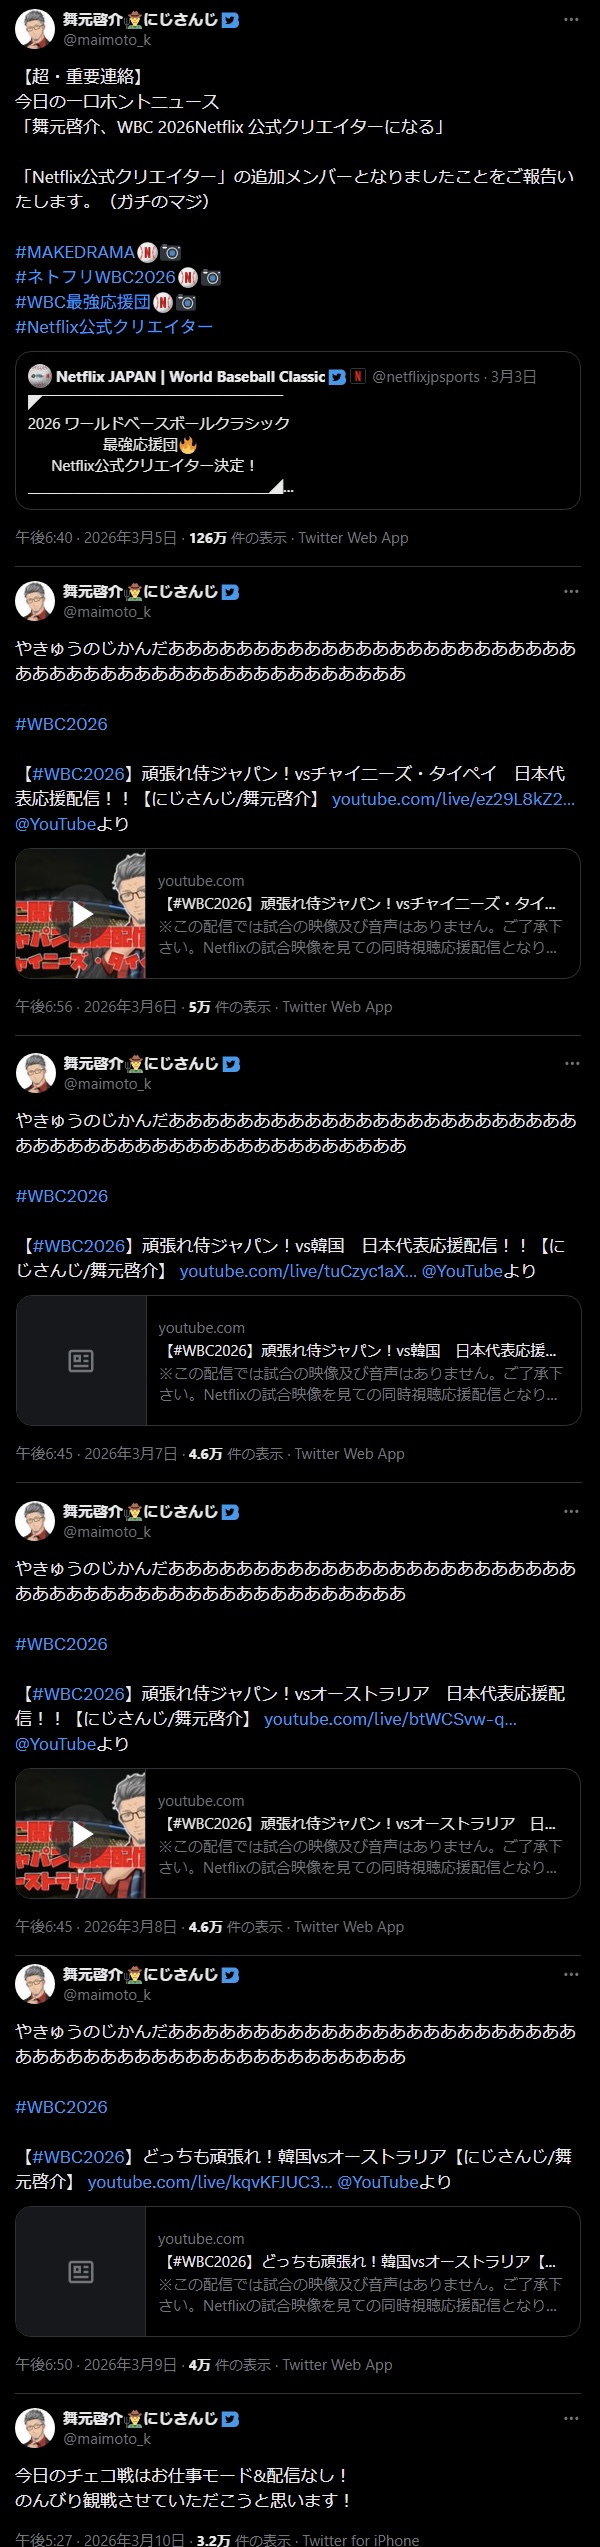Play the vsオーストラリア YouTube video thumbnail

[x=81, y=1833]
